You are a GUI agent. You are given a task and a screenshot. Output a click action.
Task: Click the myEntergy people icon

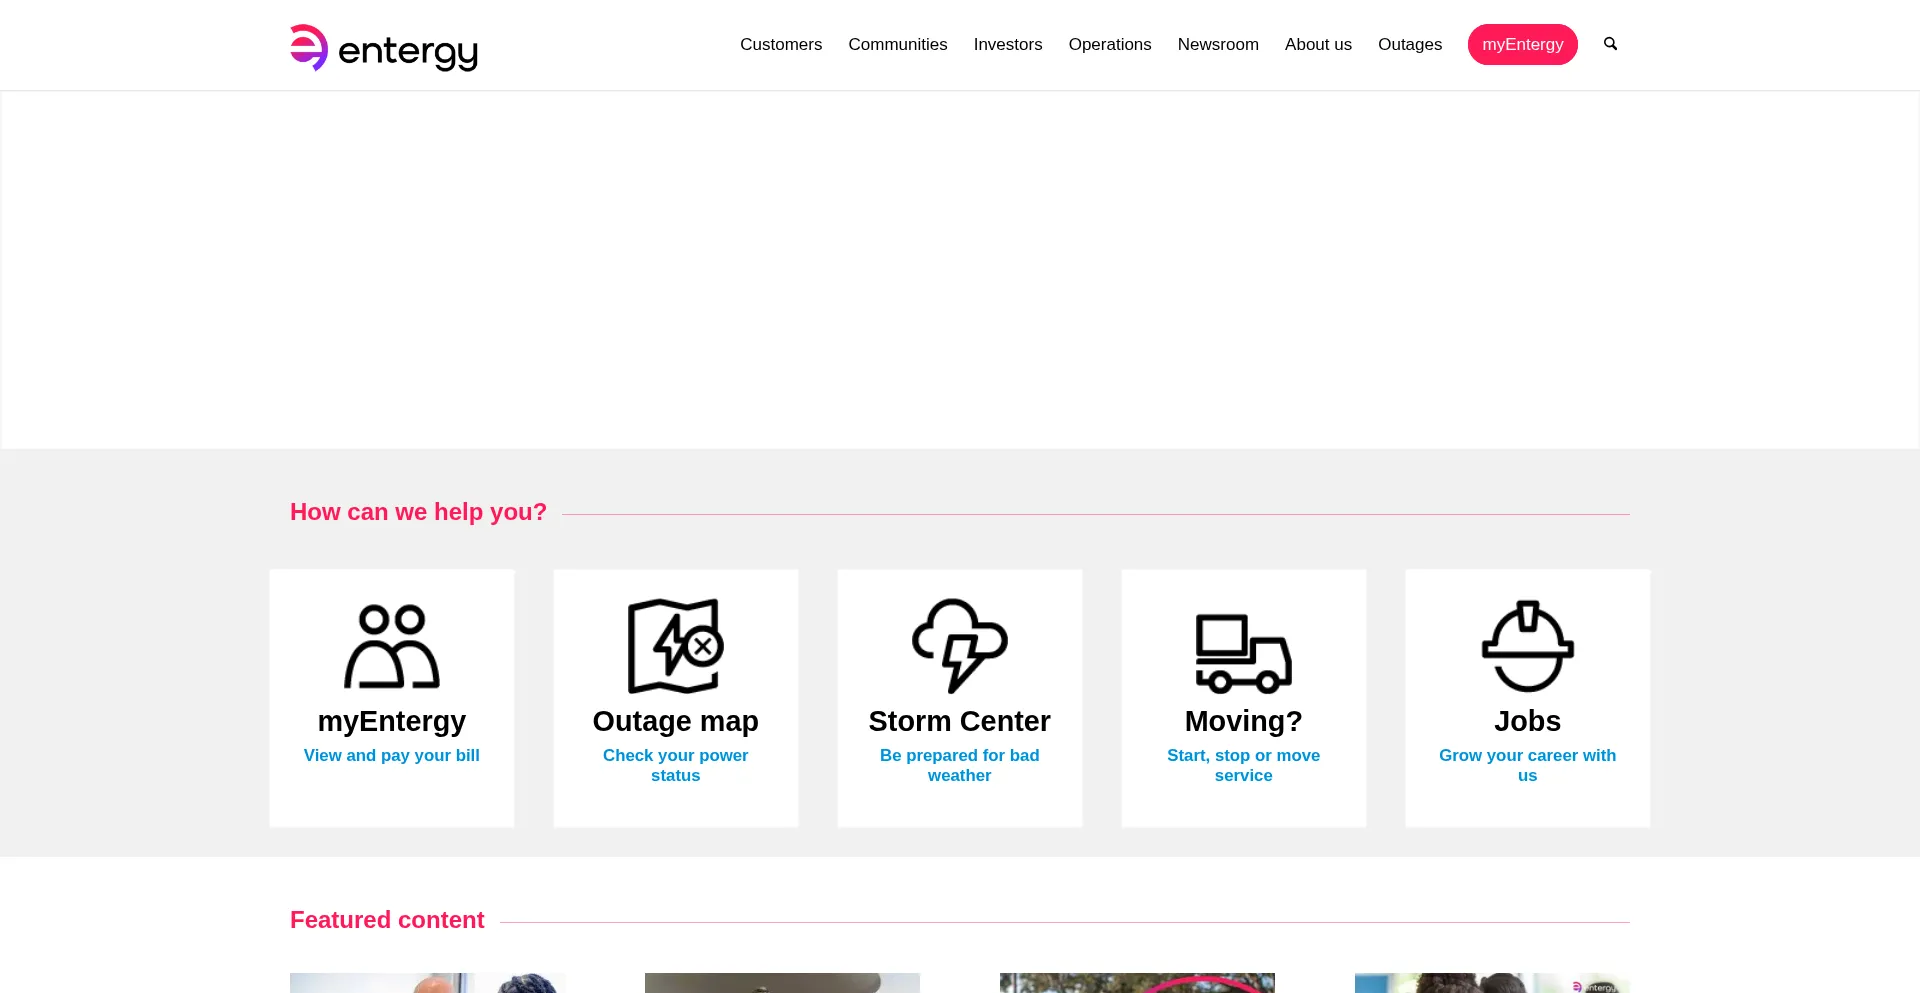pos(392,646)
